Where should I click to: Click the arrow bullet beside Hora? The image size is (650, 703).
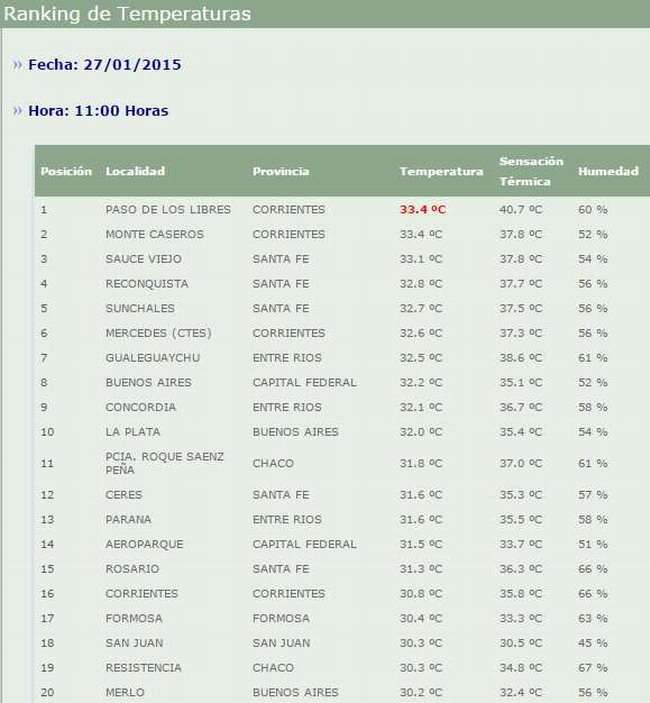(x=17, y=111)
